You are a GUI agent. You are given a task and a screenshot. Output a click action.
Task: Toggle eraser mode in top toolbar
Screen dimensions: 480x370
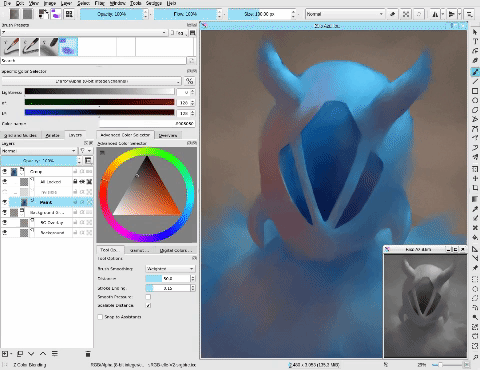tap(393, 14)
